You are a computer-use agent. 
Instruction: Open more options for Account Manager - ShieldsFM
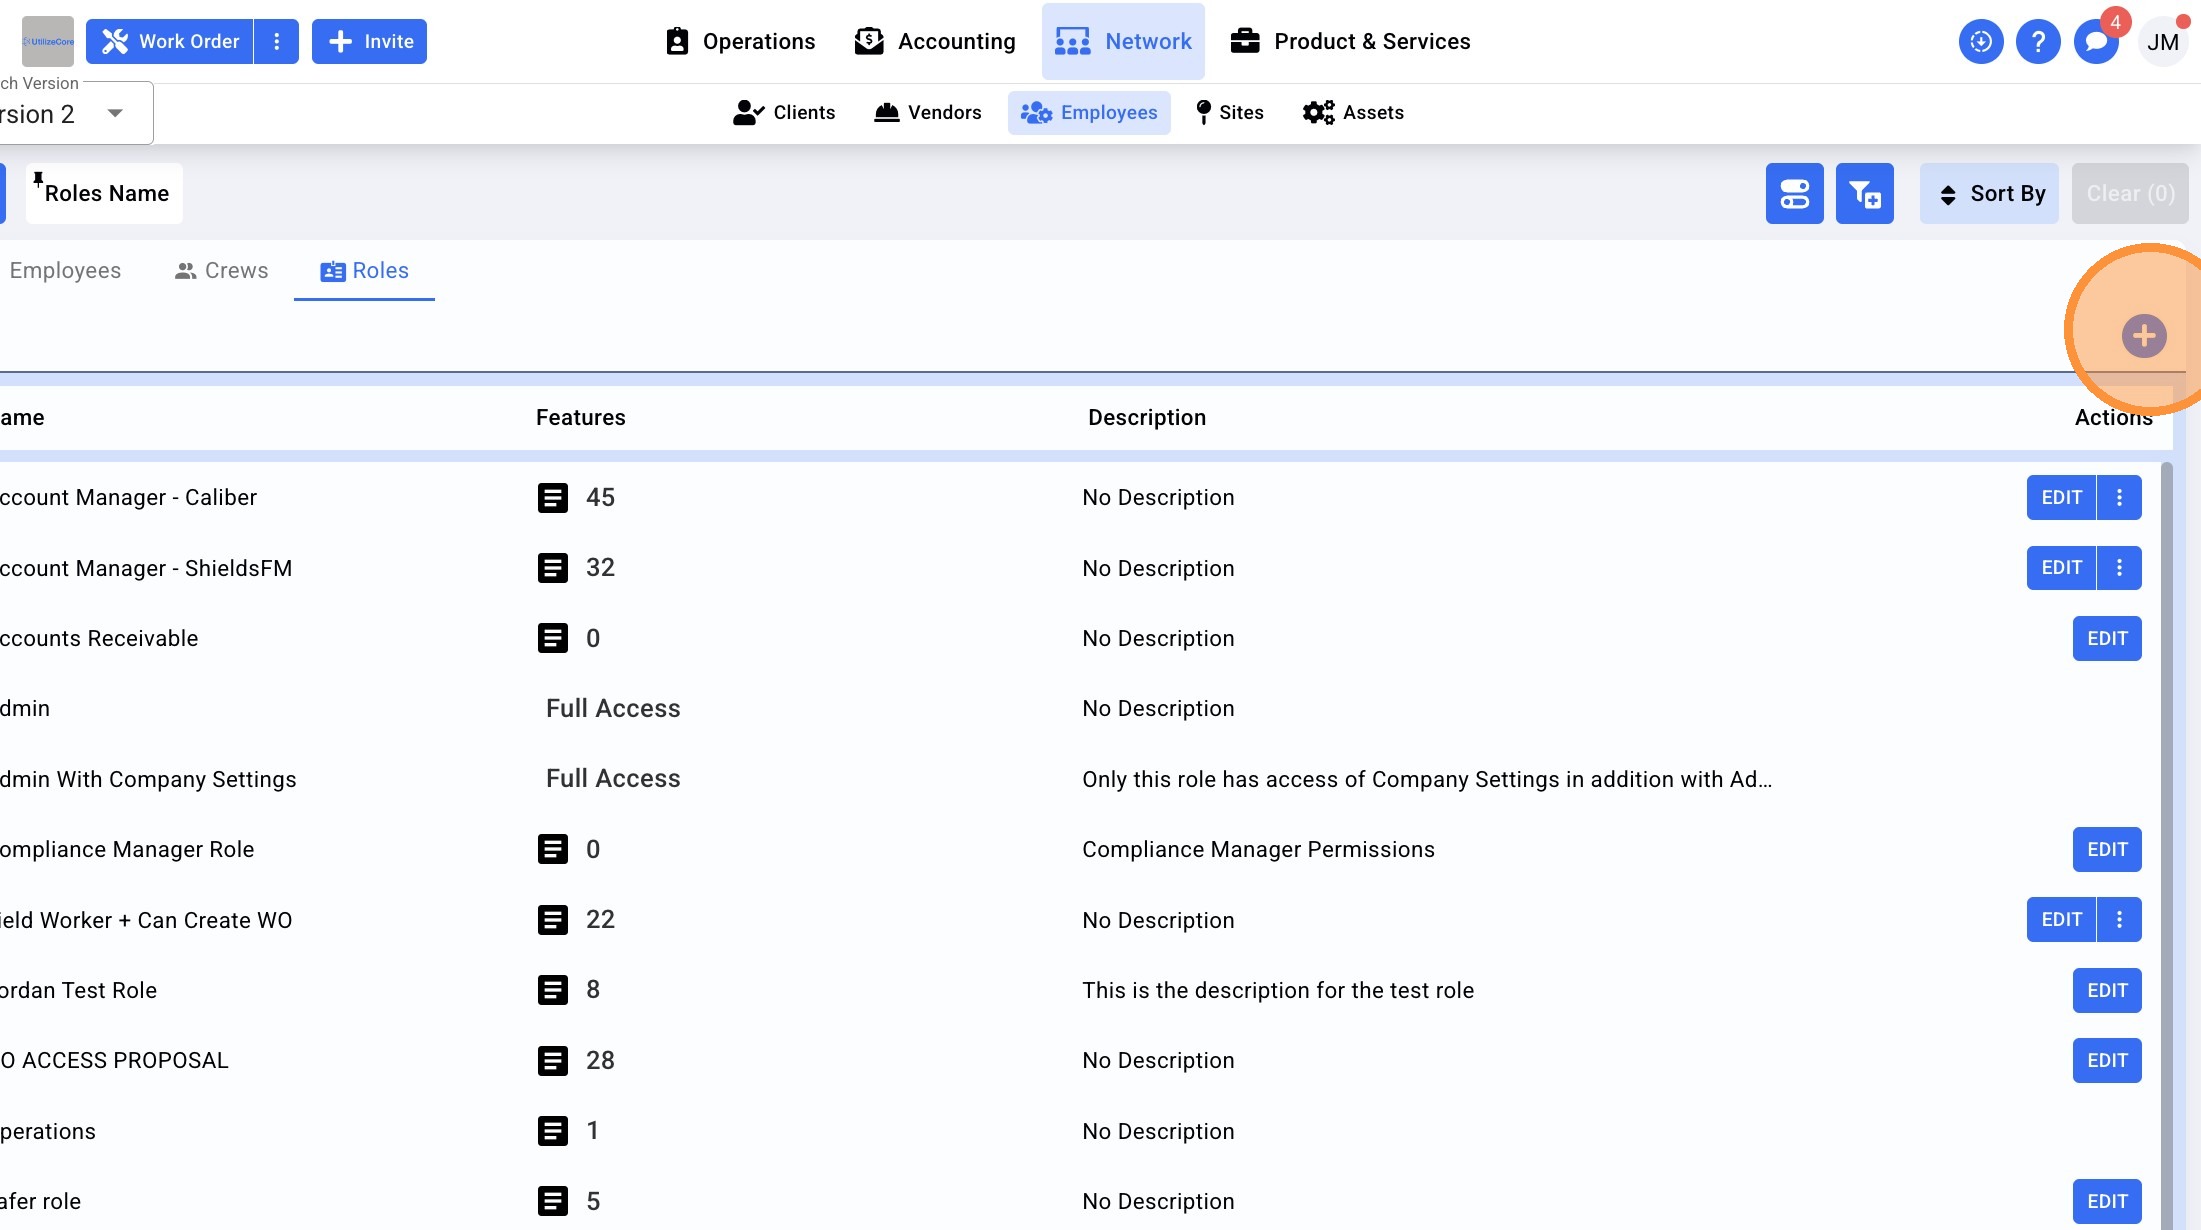coord(2119,568)
